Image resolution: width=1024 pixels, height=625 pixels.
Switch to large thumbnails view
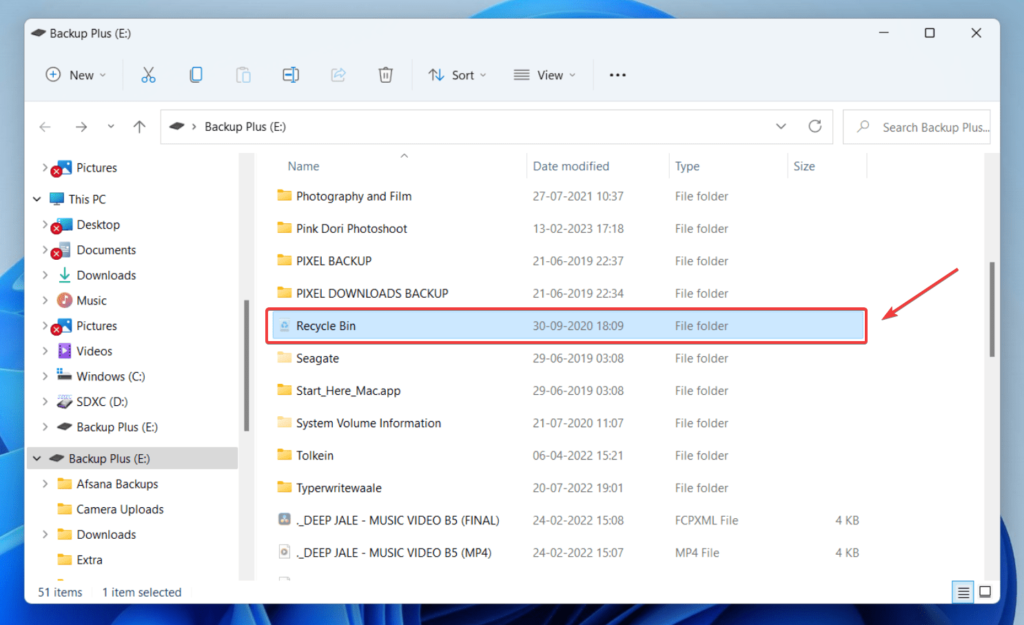coord(986,592)
